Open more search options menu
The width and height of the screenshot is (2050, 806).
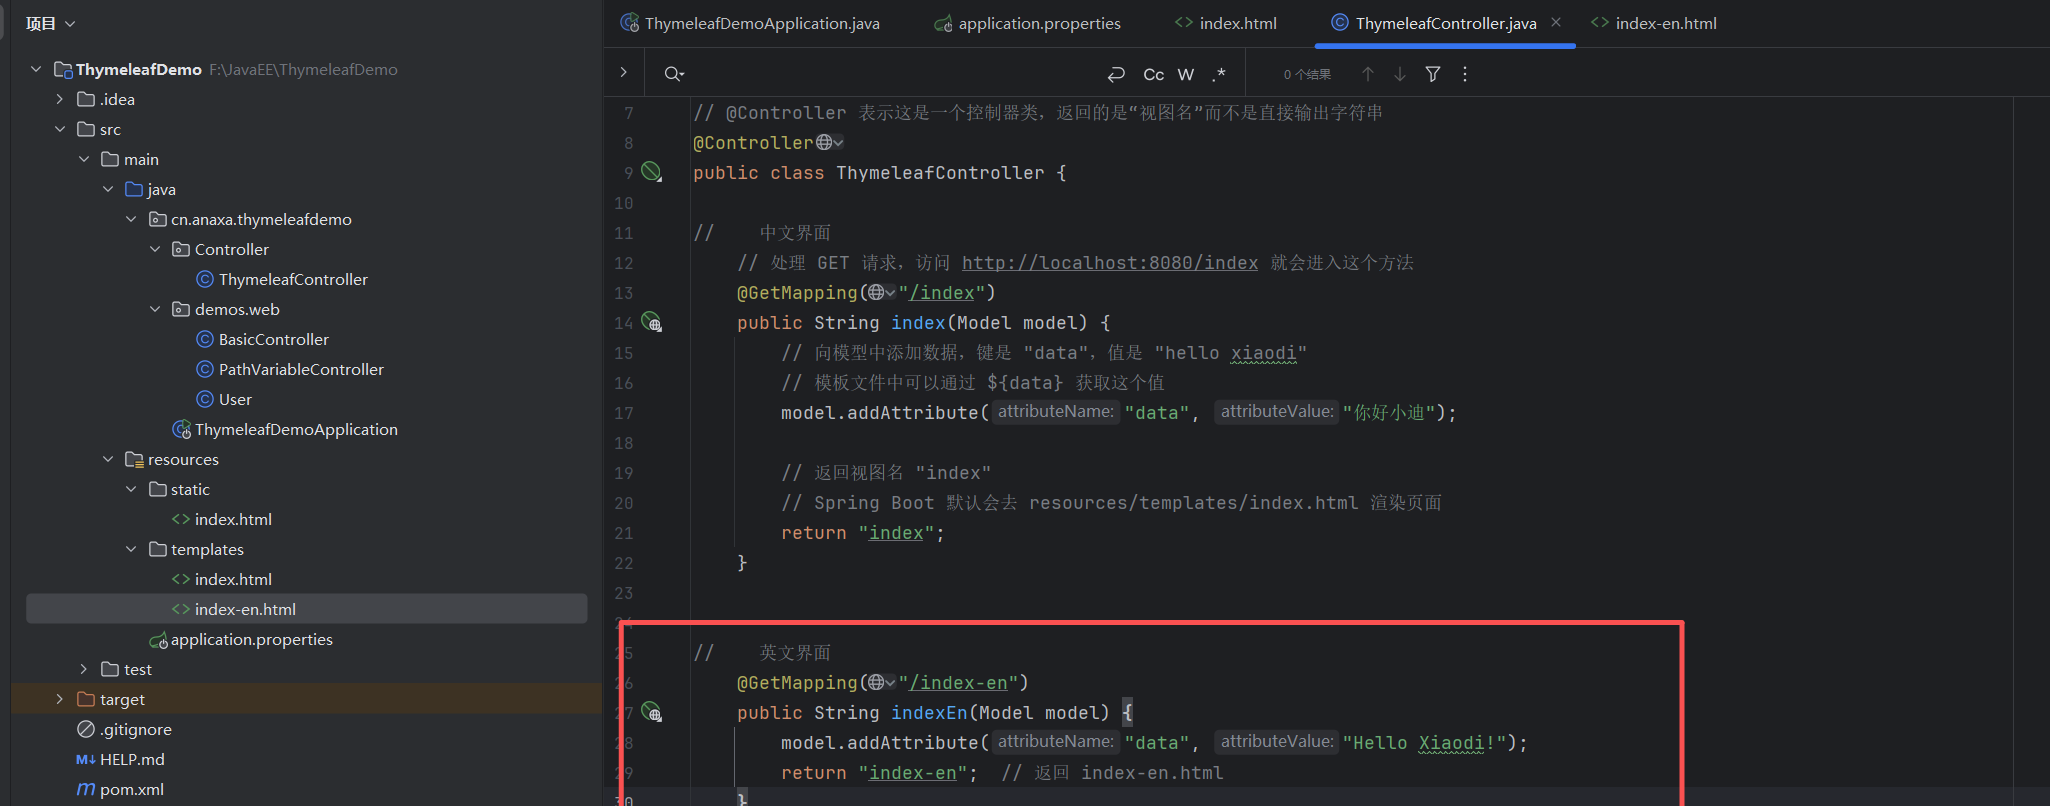[x=1465, y=74]
